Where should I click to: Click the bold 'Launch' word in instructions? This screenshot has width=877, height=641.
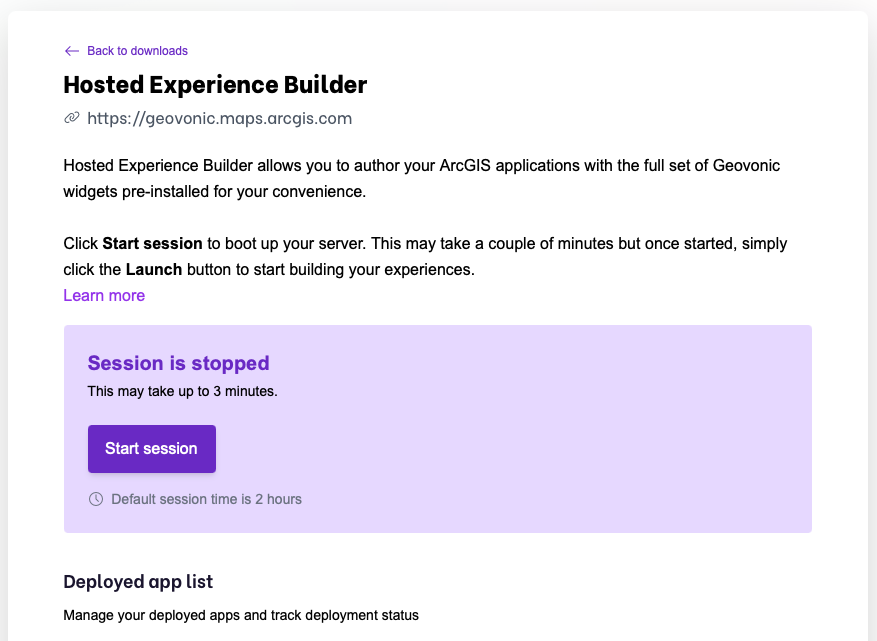pos(154,270)
